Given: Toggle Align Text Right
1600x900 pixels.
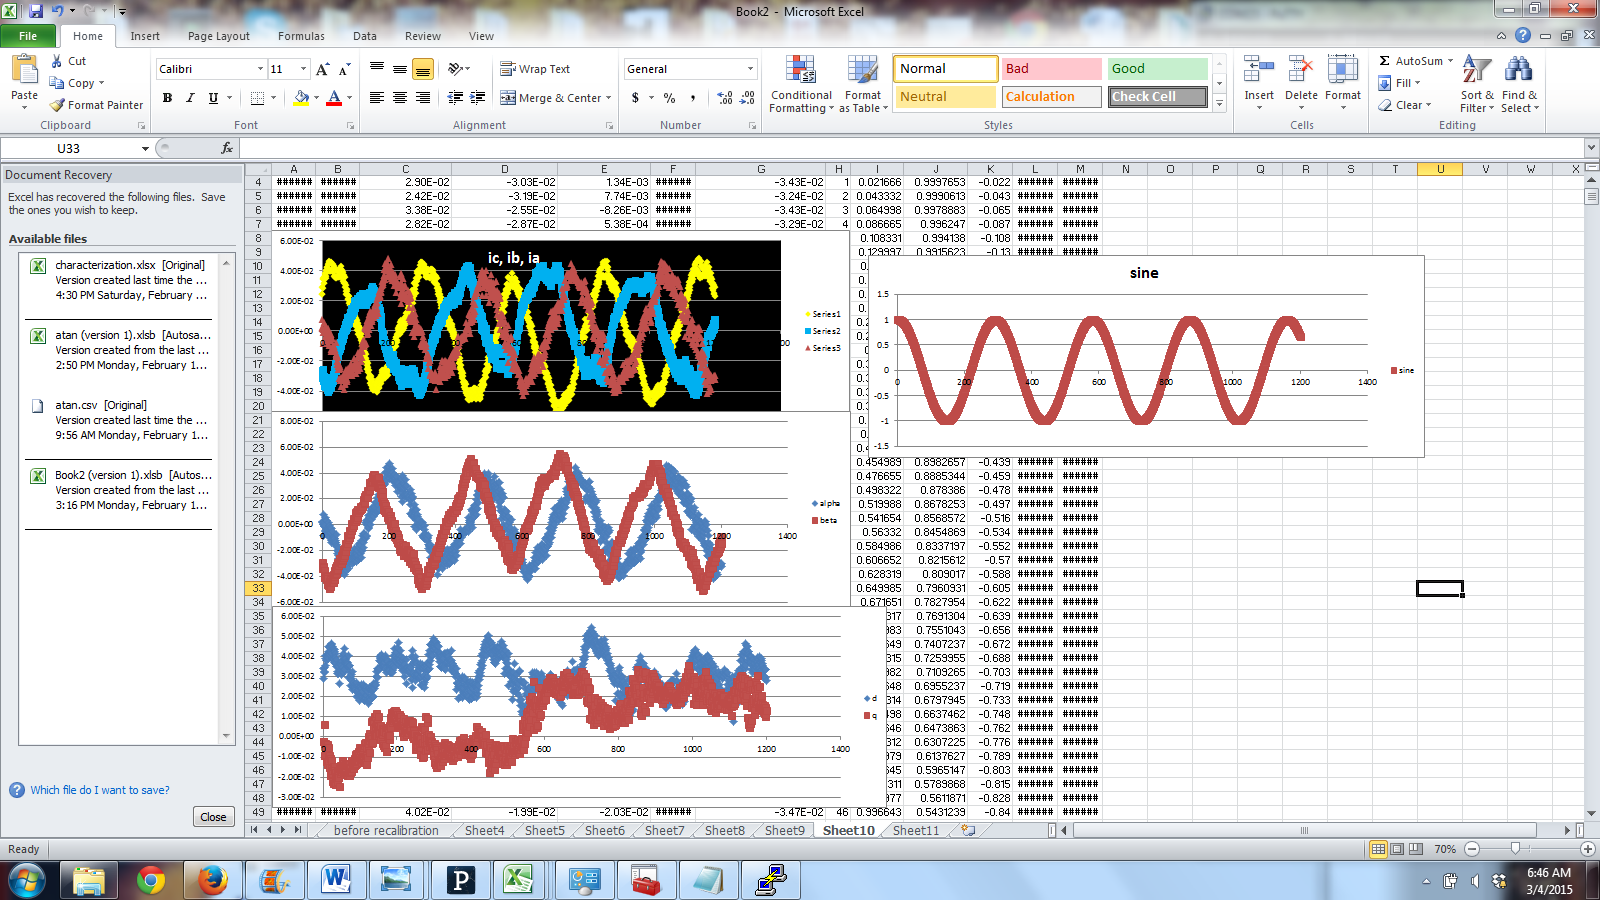Looking at the screenshot, I should [x=423, y=98].
